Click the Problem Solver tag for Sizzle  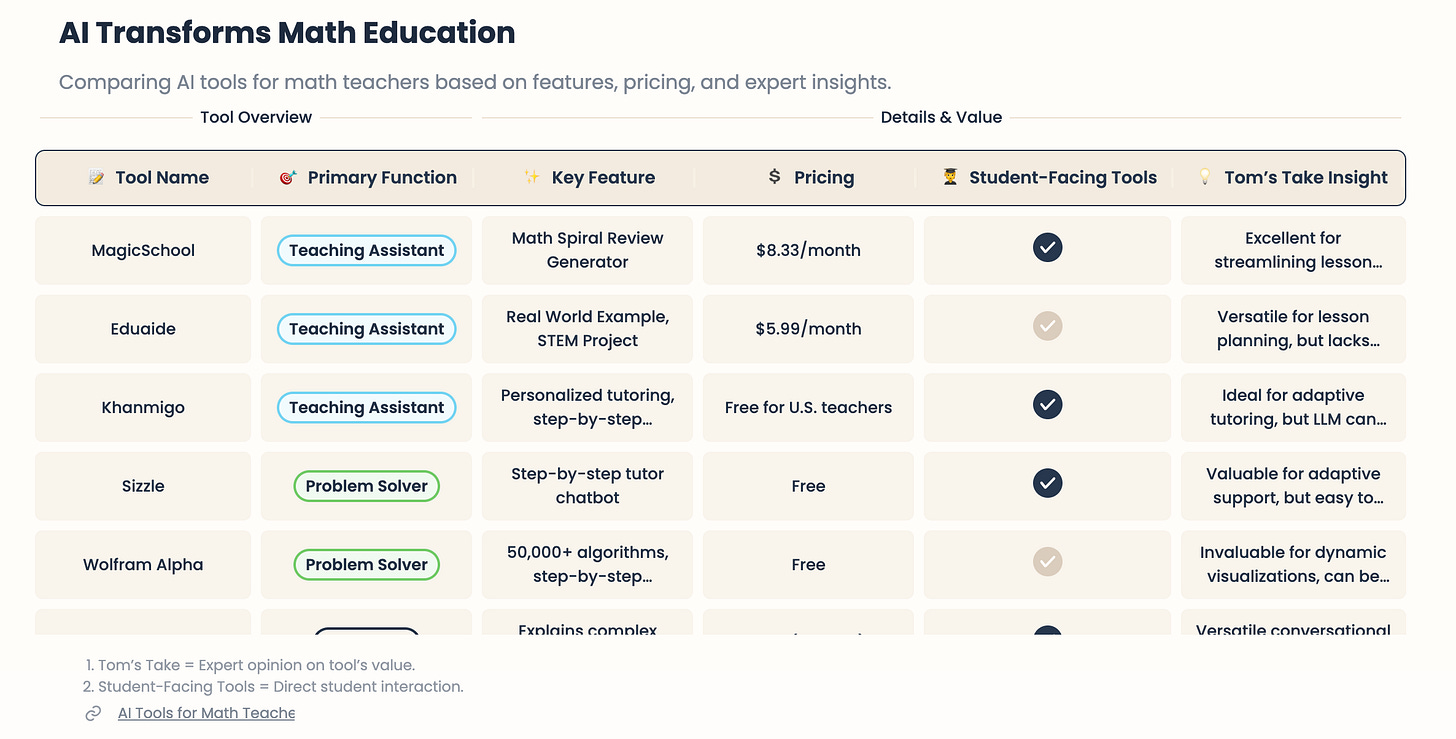366,486
